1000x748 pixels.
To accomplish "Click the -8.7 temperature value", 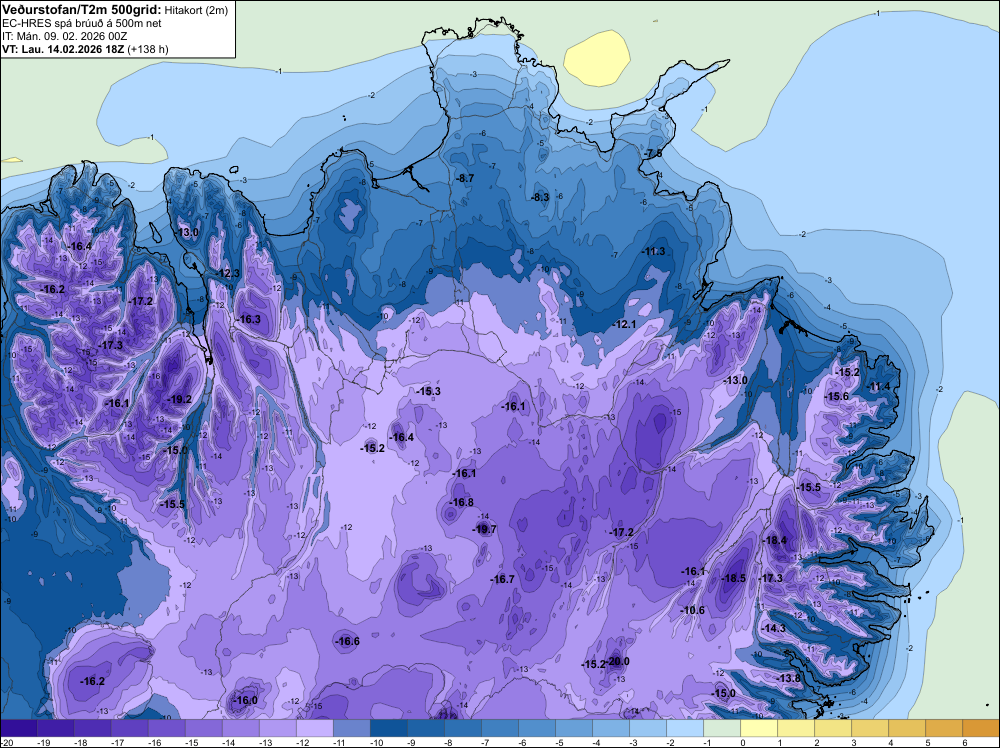I will click(464, 178).
